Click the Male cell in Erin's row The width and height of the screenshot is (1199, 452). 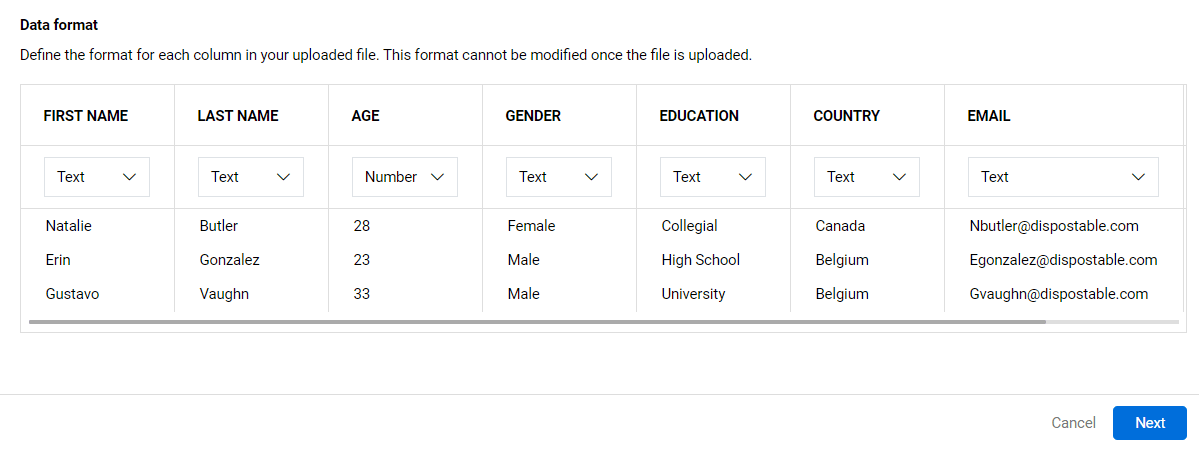524,260
